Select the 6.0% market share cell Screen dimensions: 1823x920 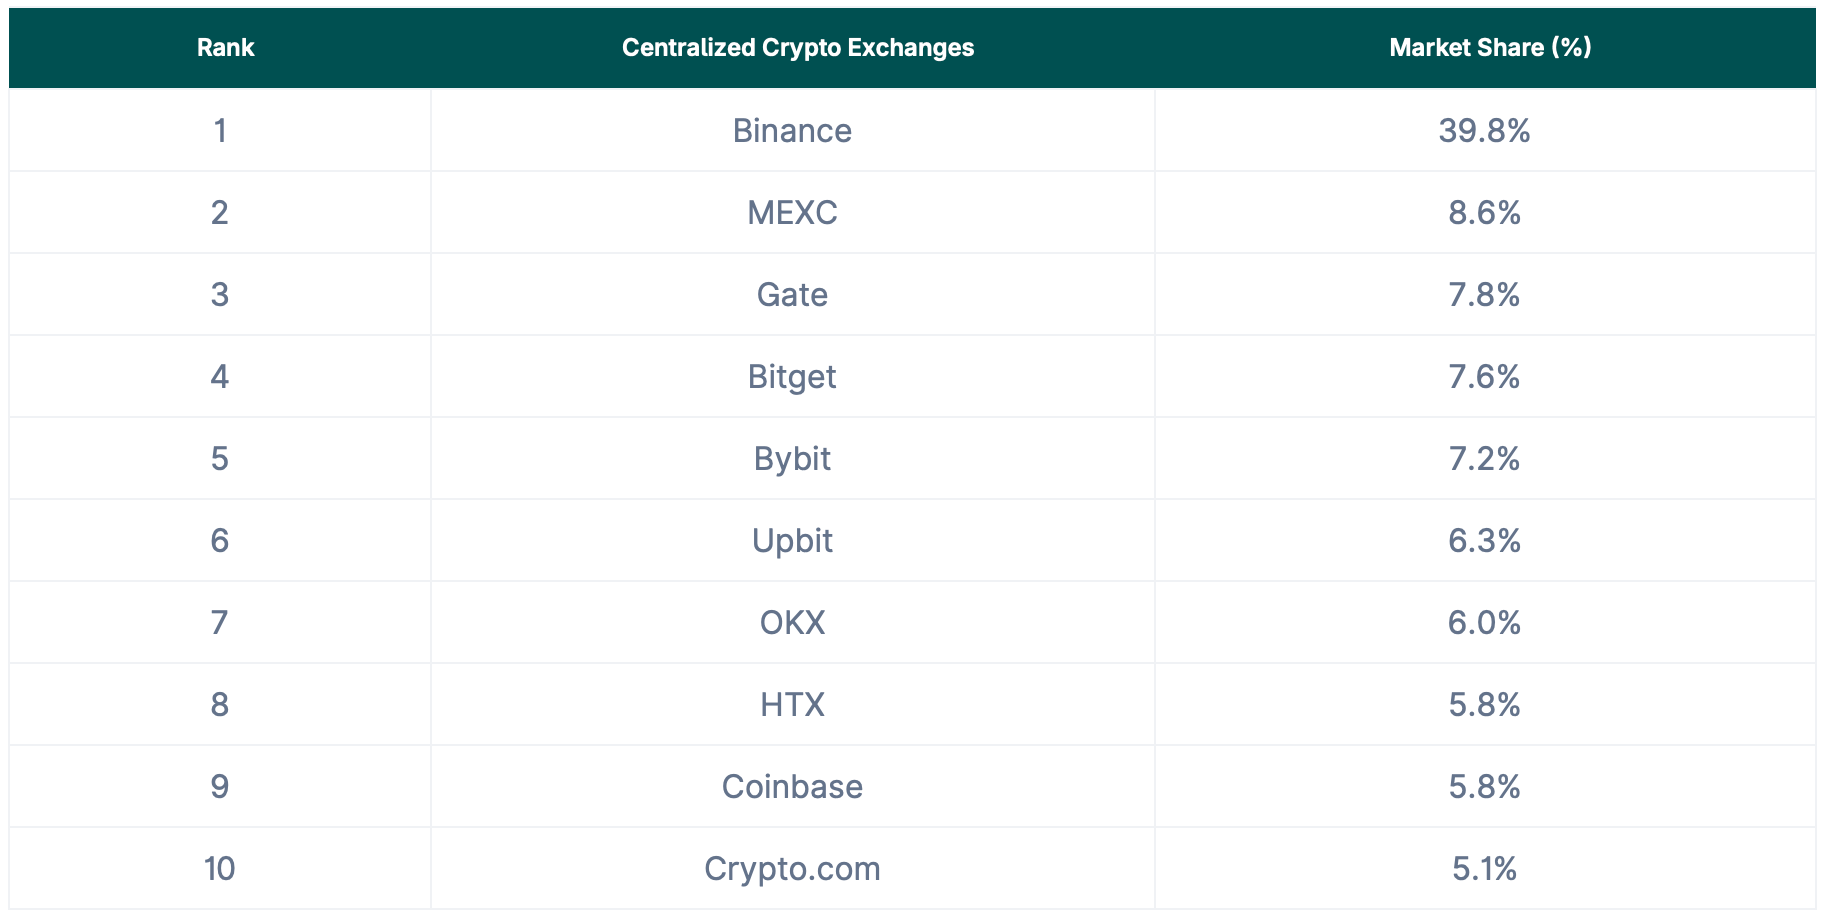tap(1484, 623)
